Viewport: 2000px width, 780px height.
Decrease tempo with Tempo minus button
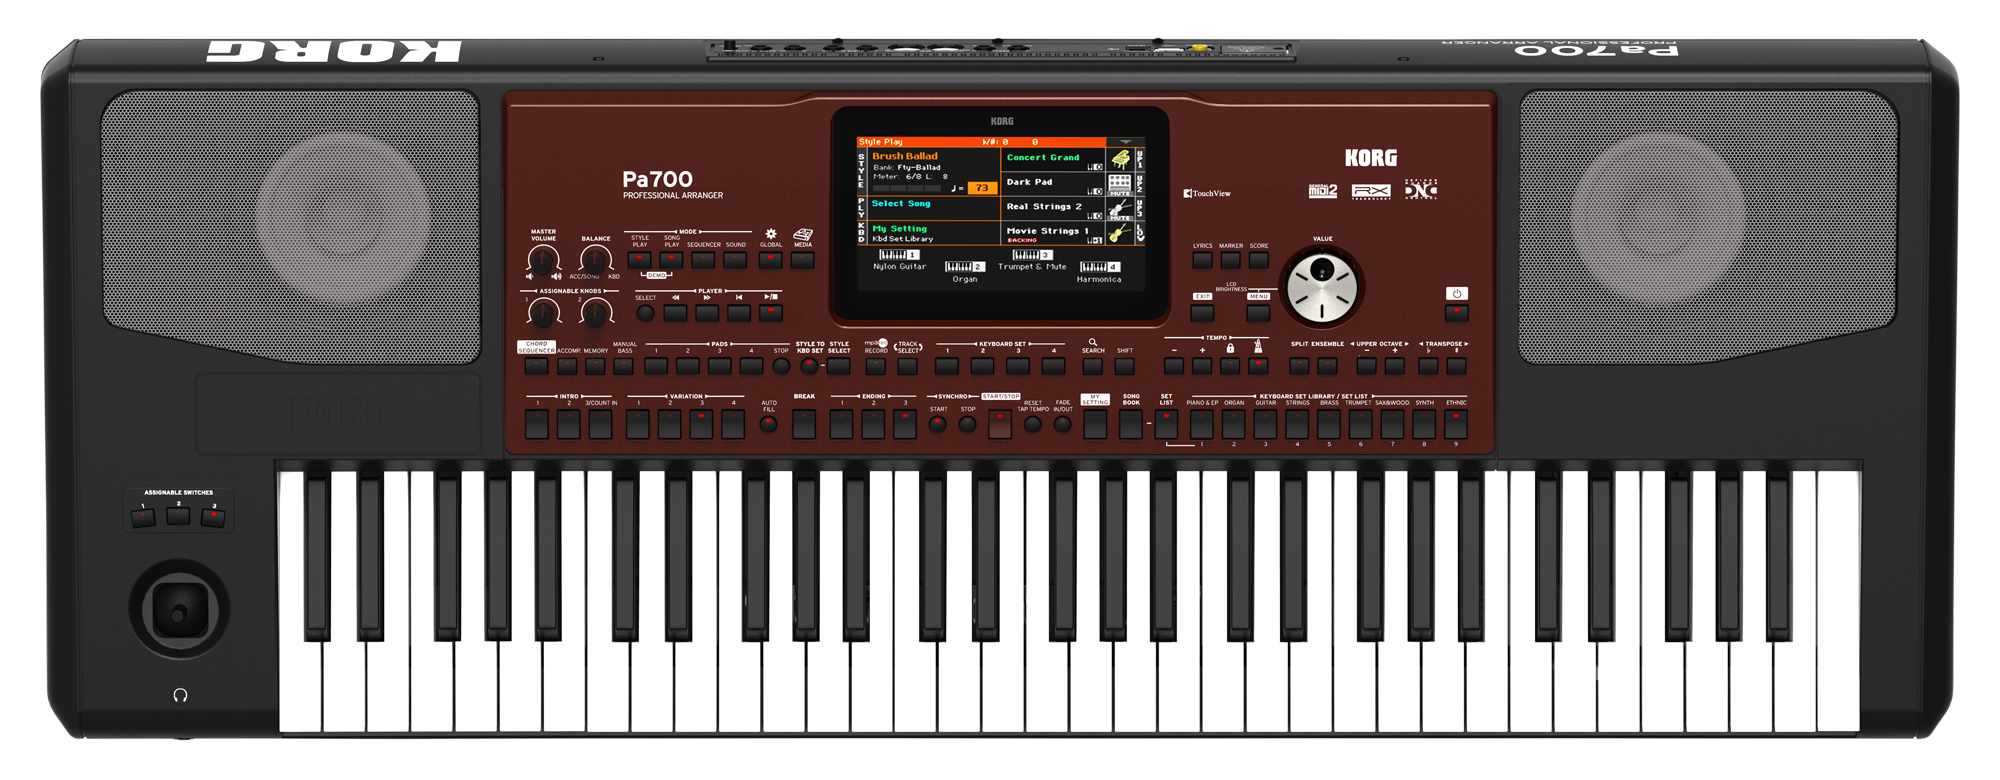point(1174,366)
